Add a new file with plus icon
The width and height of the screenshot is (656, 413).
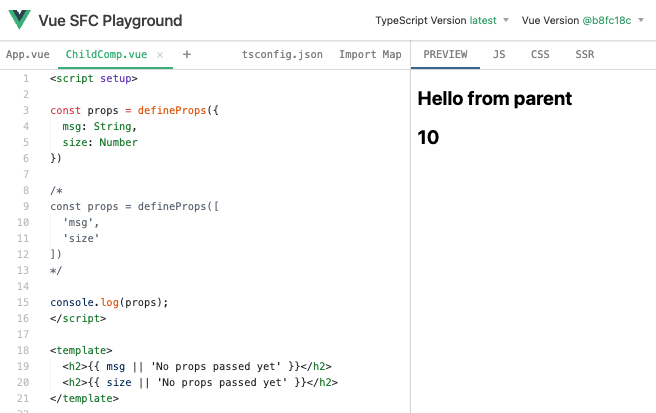(187, 54)
